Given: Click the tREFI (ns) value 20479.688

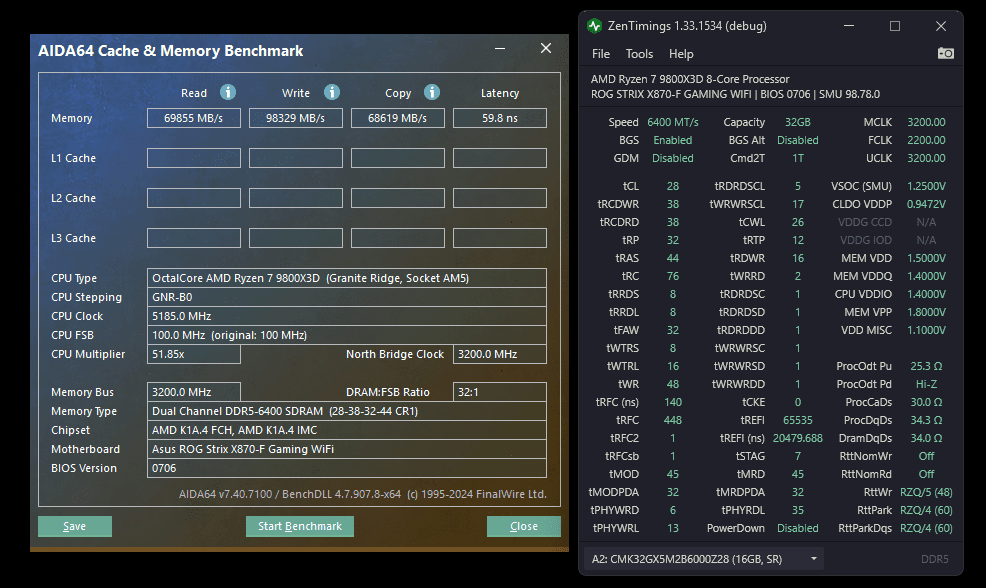Looking at the screenshot, I should [797, 438].
